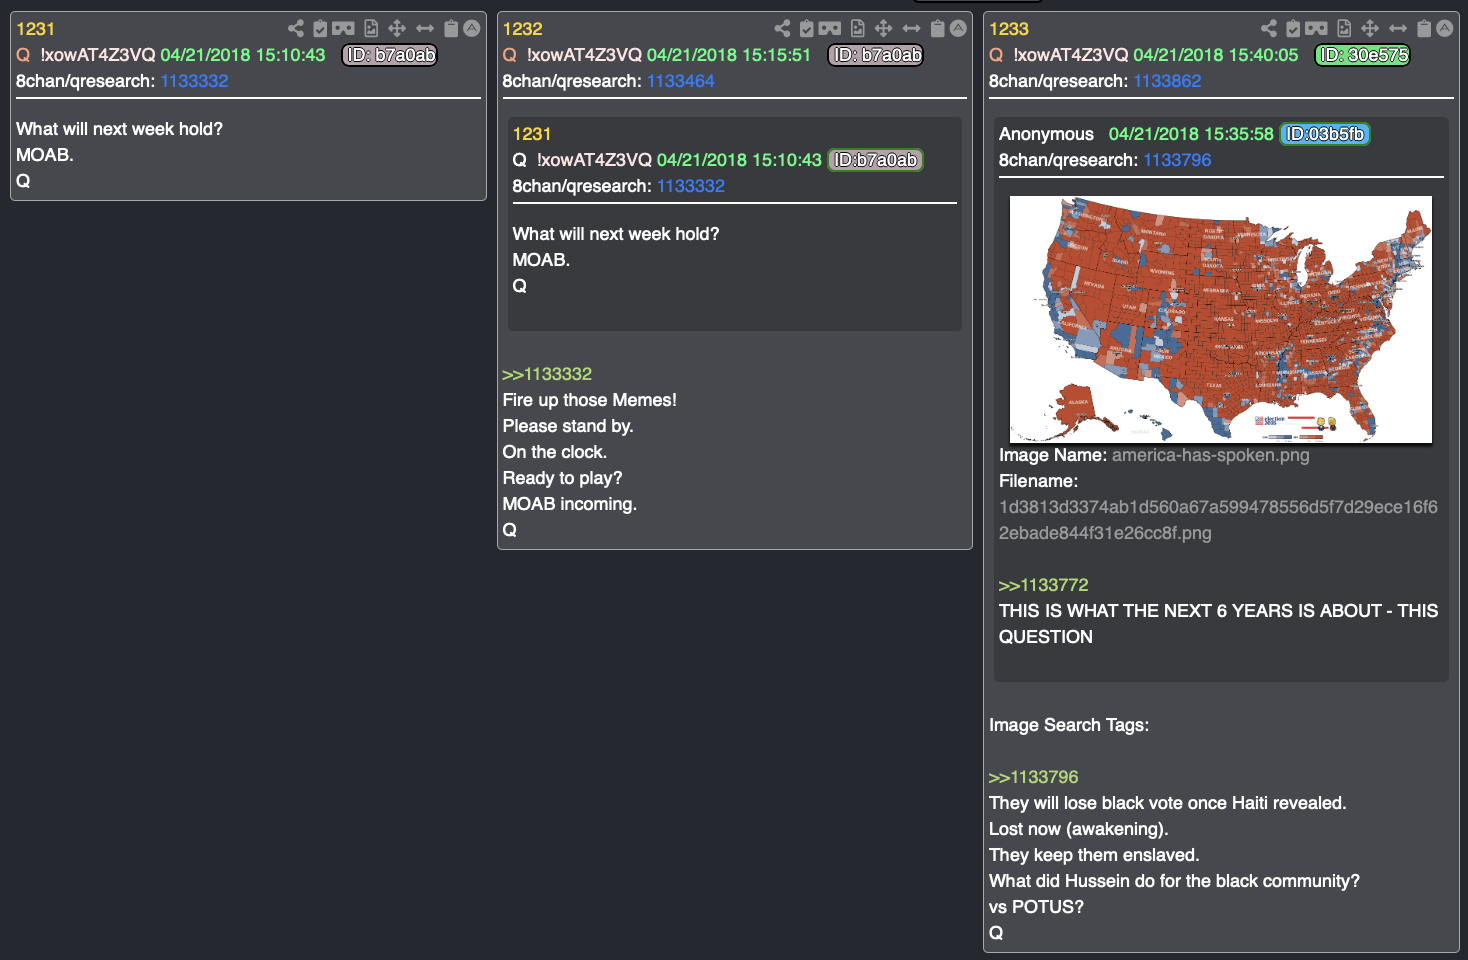Click the plain clipboard icon on post 1231

451,28
